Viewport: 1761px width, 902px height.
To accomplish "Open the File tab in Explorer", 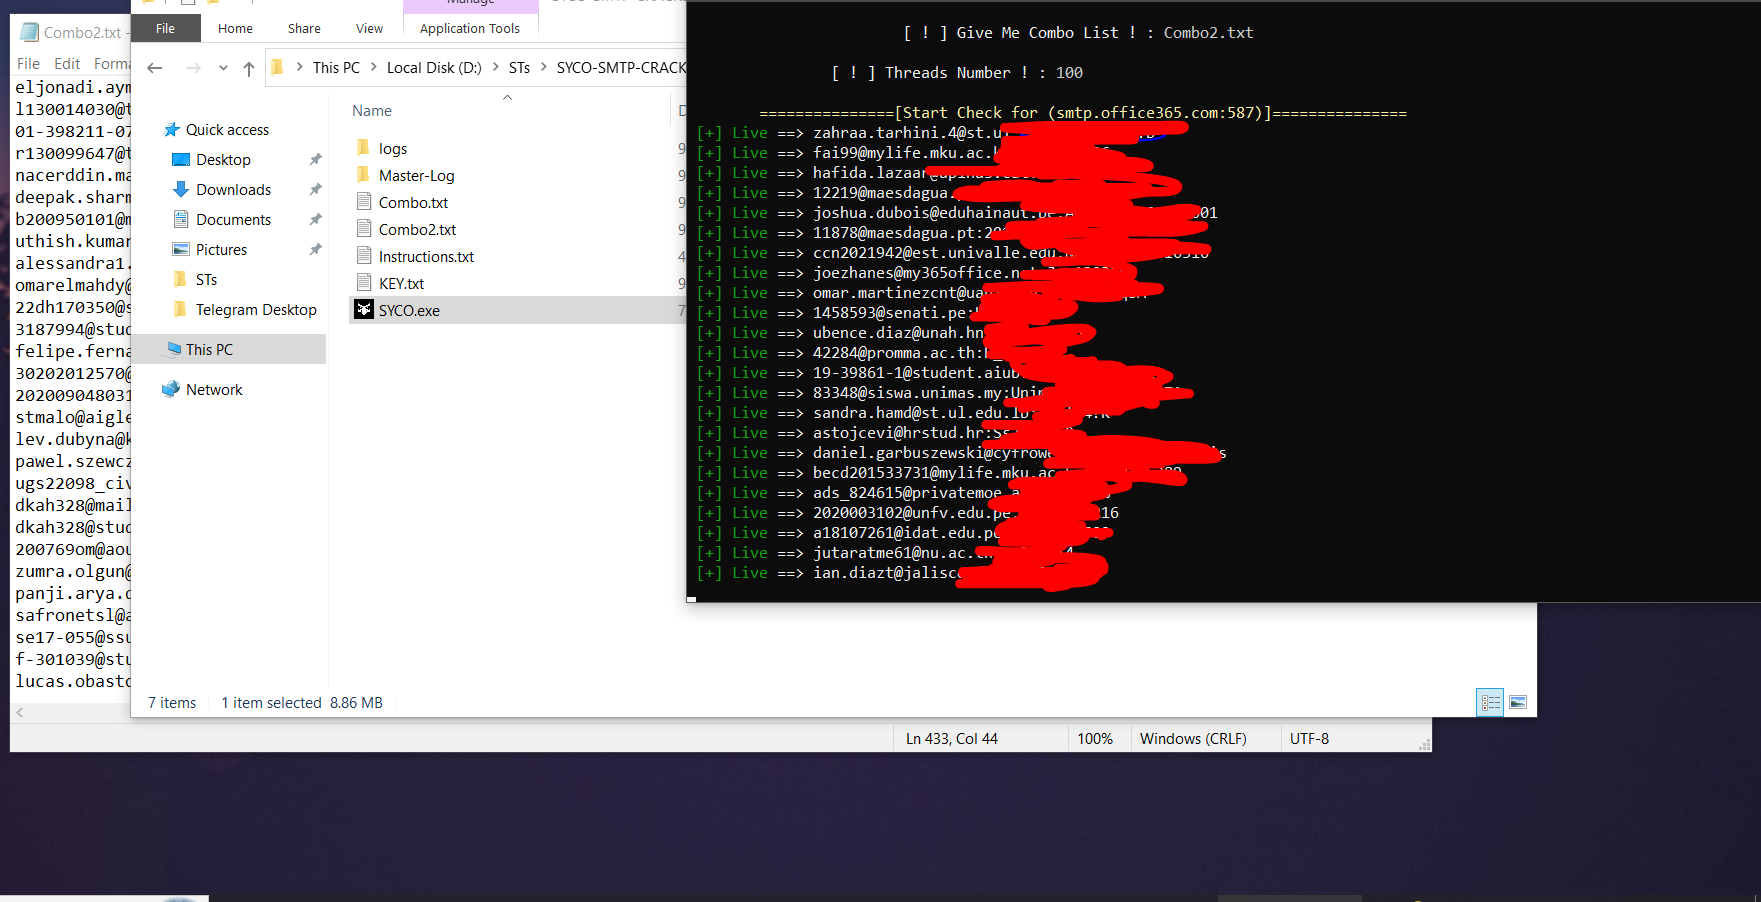I will (166, 28).
